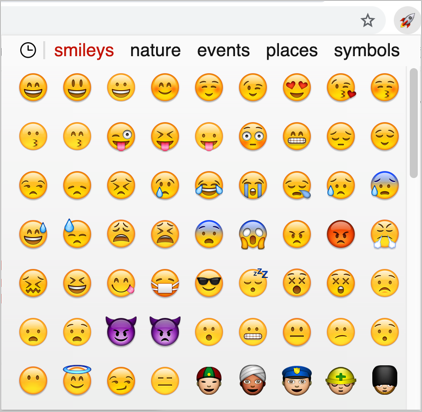This screenshot has height=412, width=422.
Task: Pick the smiley with halo emoji
Action: coord(77,379)
